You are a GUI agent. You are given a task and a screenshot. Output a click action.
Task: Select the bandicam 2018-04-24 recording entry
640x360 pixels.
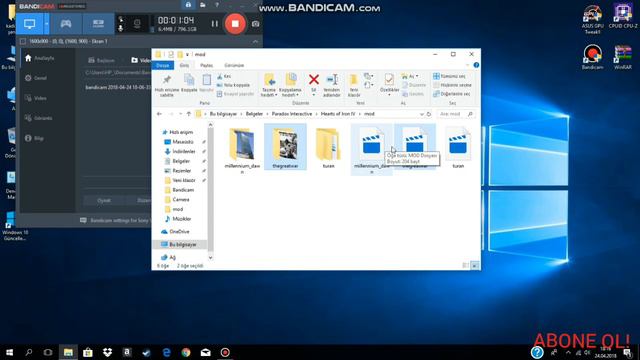(118, 87)
